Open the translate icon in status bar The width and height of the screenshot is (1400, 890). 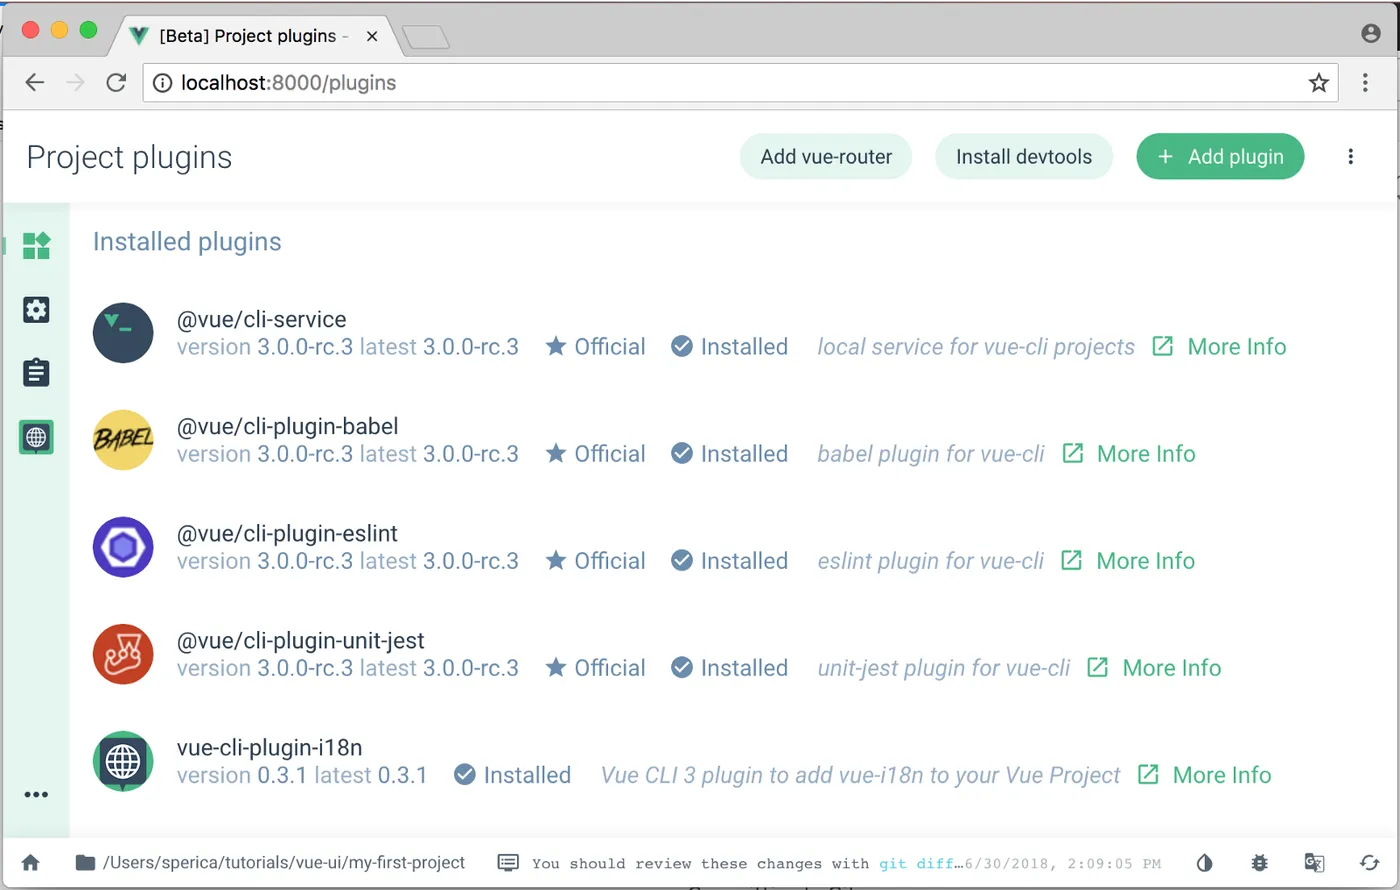click(x=1315, y=862)
